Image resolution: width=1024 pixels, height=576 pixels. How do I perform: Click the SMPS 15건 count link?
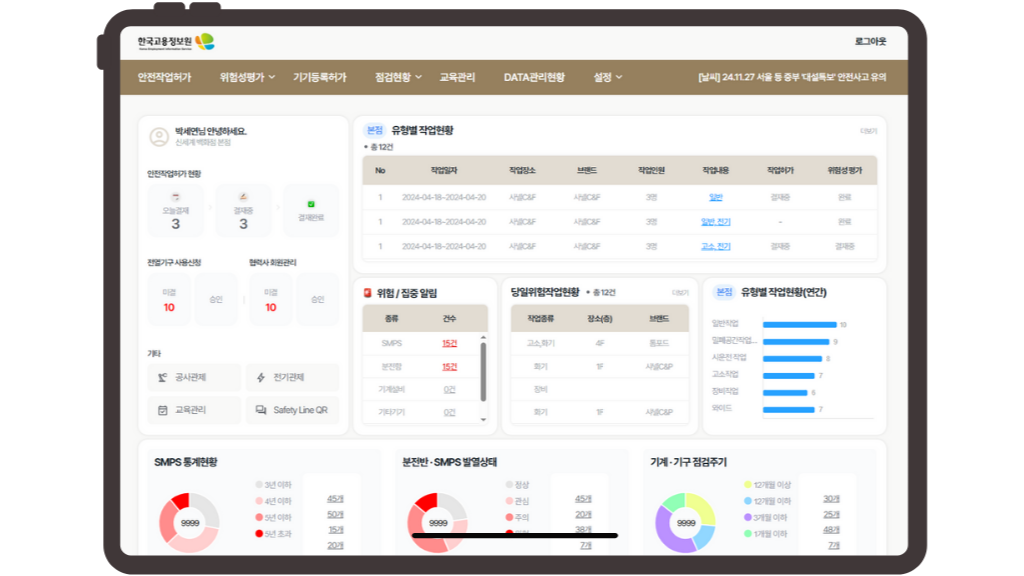pos(449,343)
